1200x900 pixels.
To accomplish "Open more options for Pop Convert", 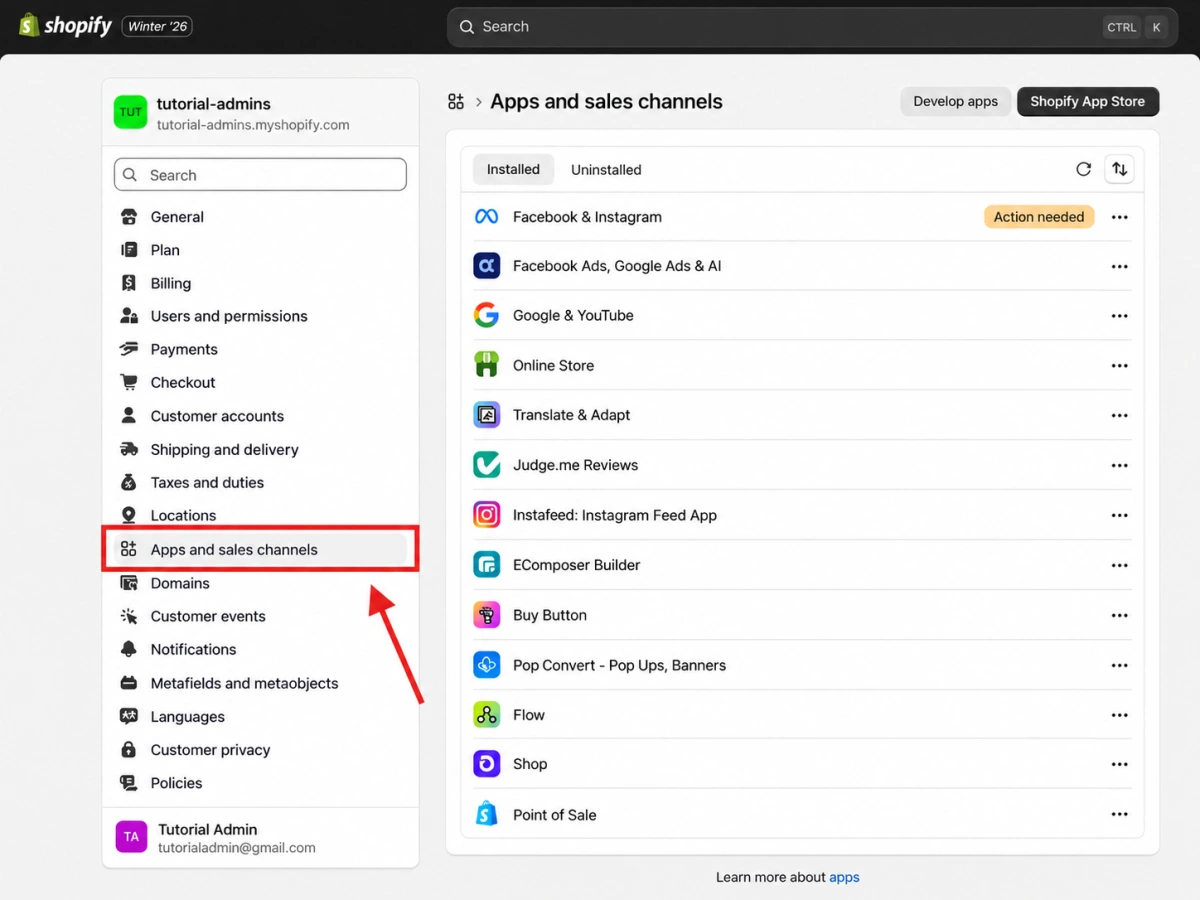I will (1119, 665).
